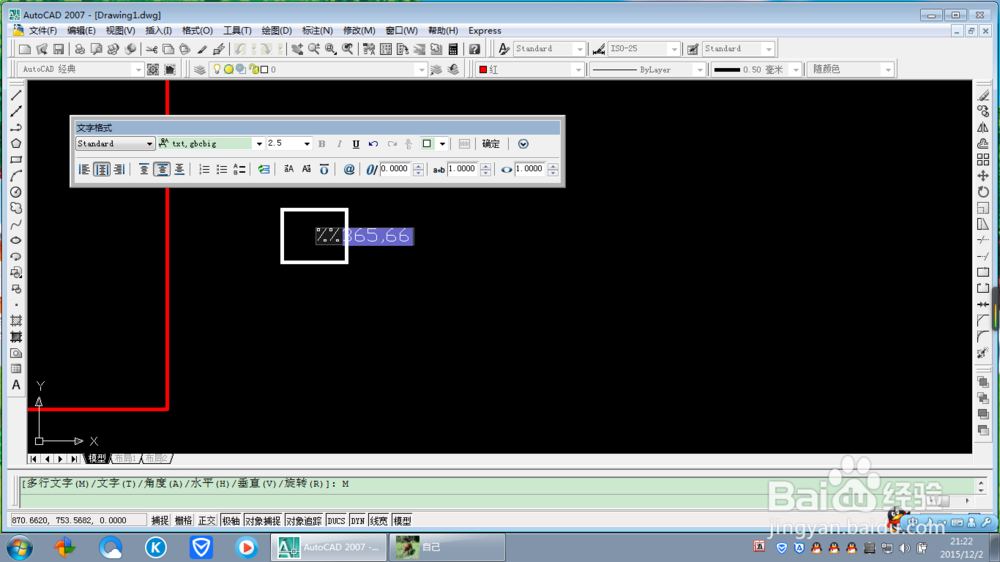Toggle DUCS in status bar
This screenshot has width=1000, height=562.
[x=336, y=521]
